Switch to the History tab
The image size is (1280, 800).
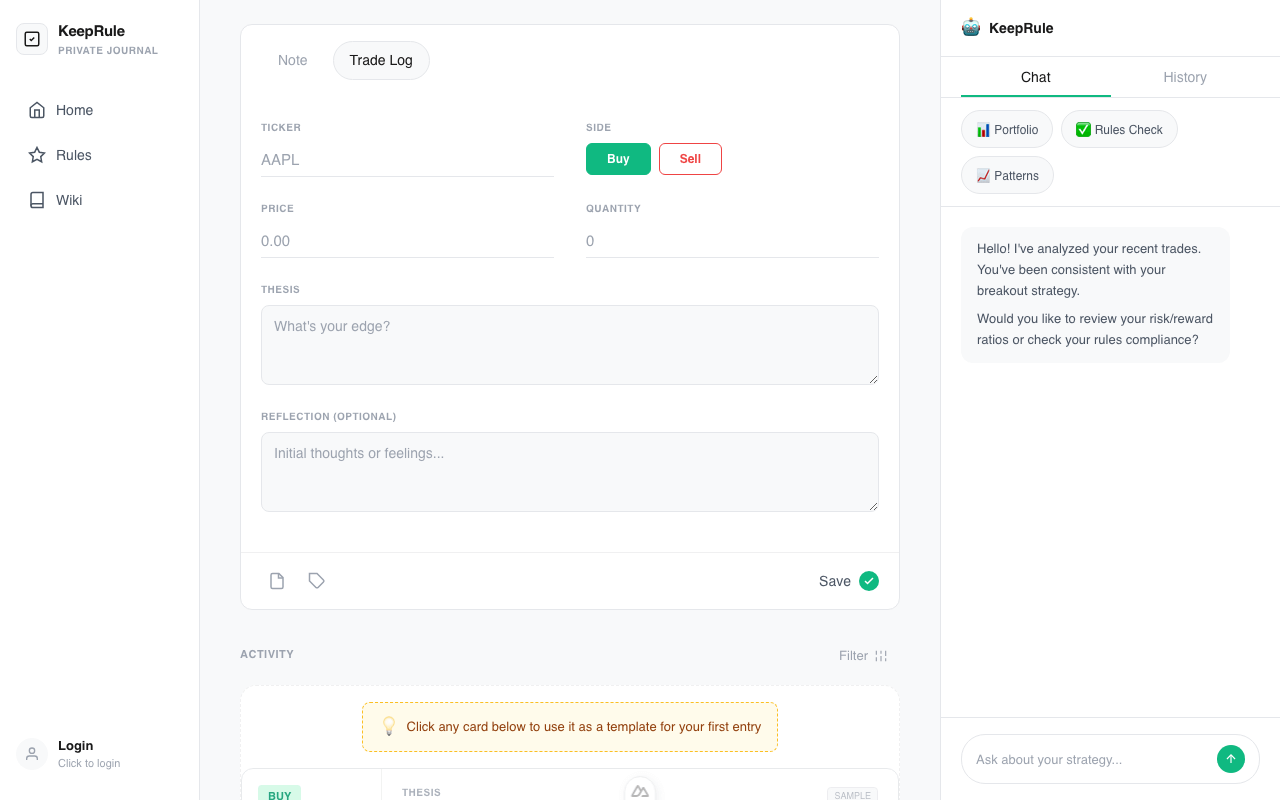(x=1184, y=77)
